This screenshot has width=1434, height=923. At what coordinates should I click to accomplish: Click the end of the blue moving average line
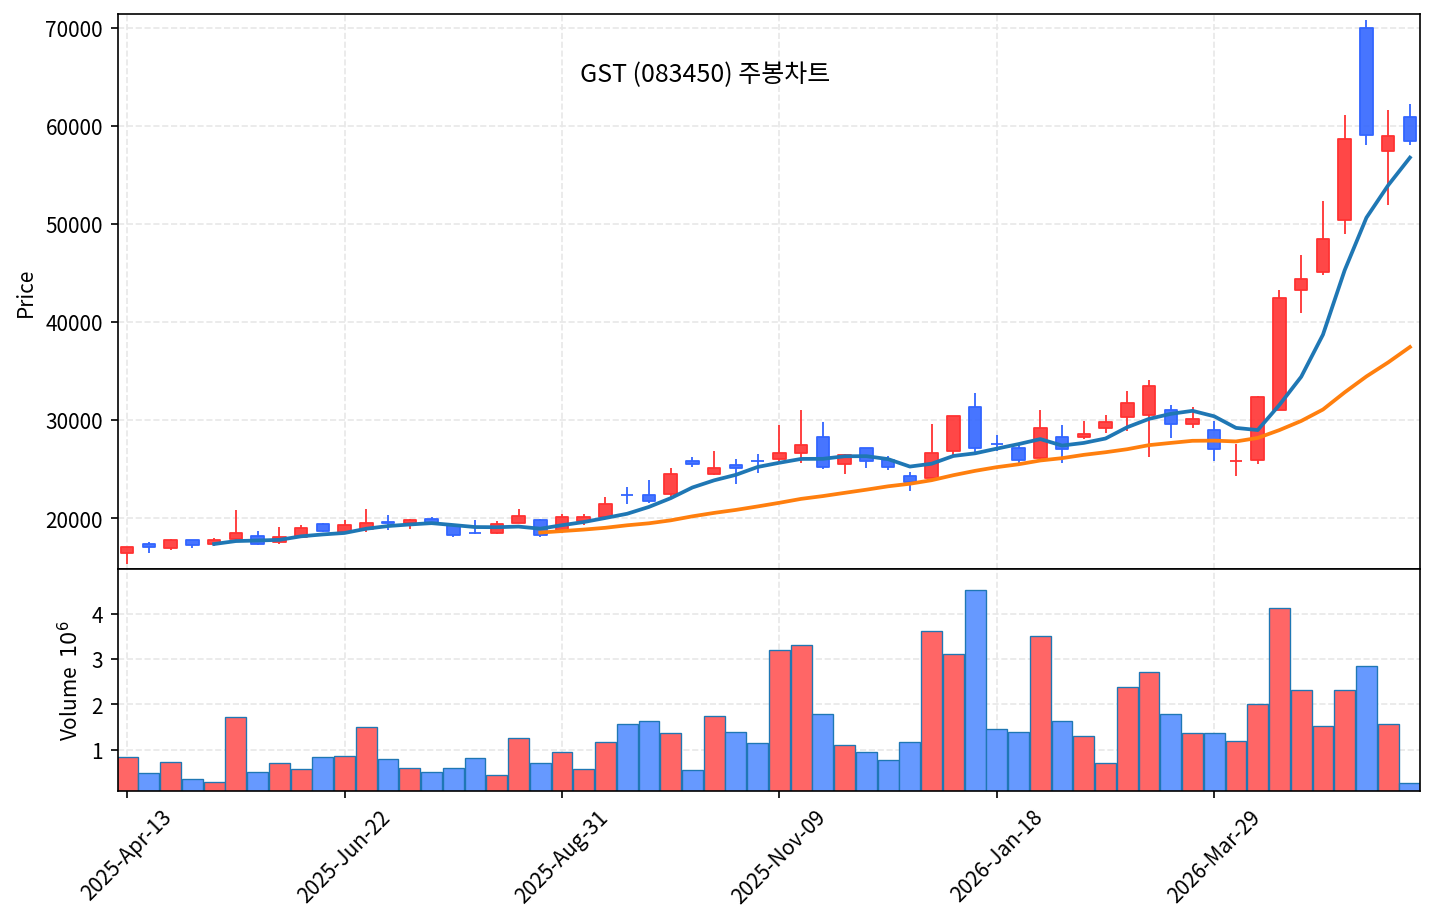[x=1410, y=157]
